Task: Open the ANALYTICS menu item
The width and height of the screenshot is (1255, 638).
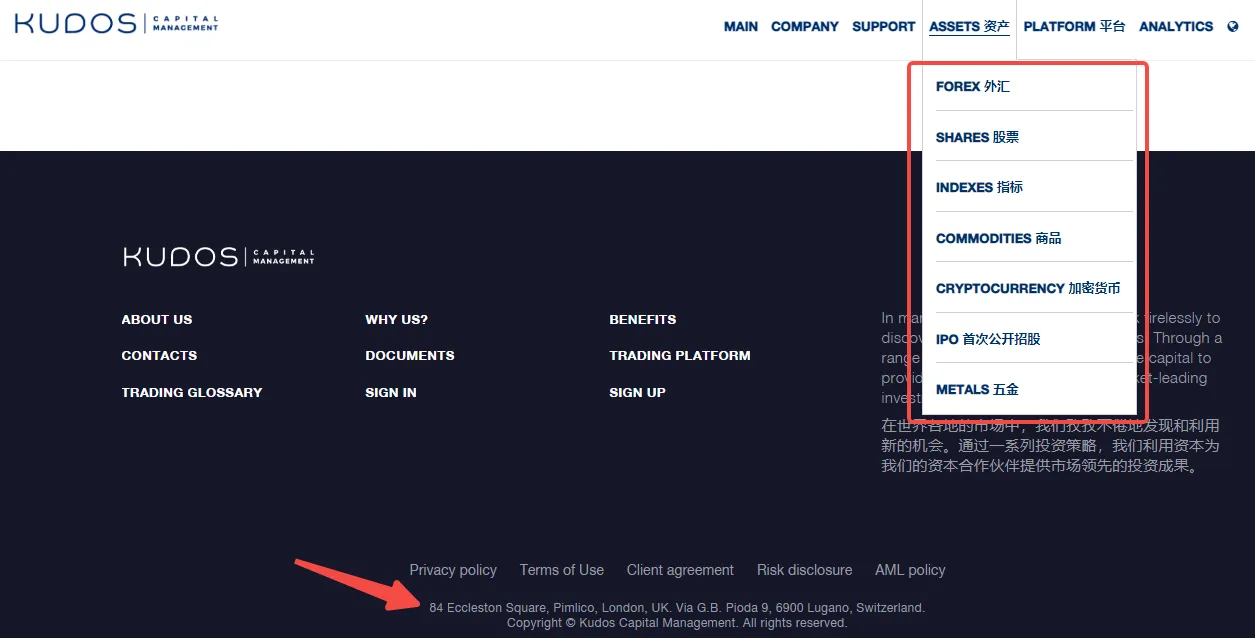Action: tap(1176, 27)
